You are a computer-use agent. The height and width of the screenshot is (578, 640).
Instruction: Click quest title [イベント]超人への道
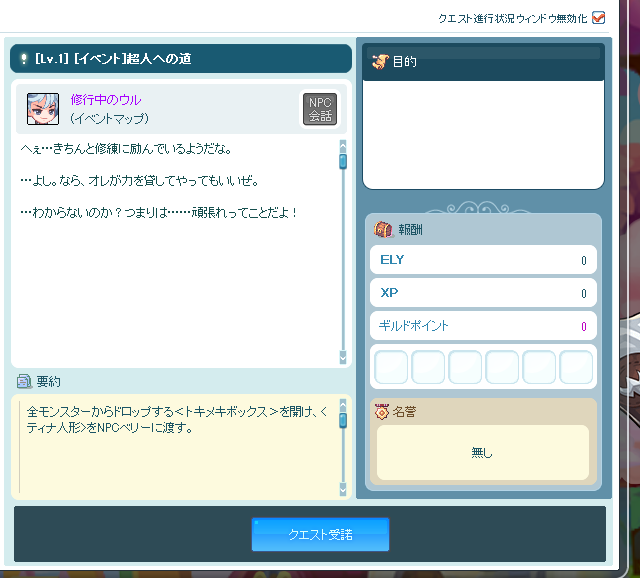[133, 59]
